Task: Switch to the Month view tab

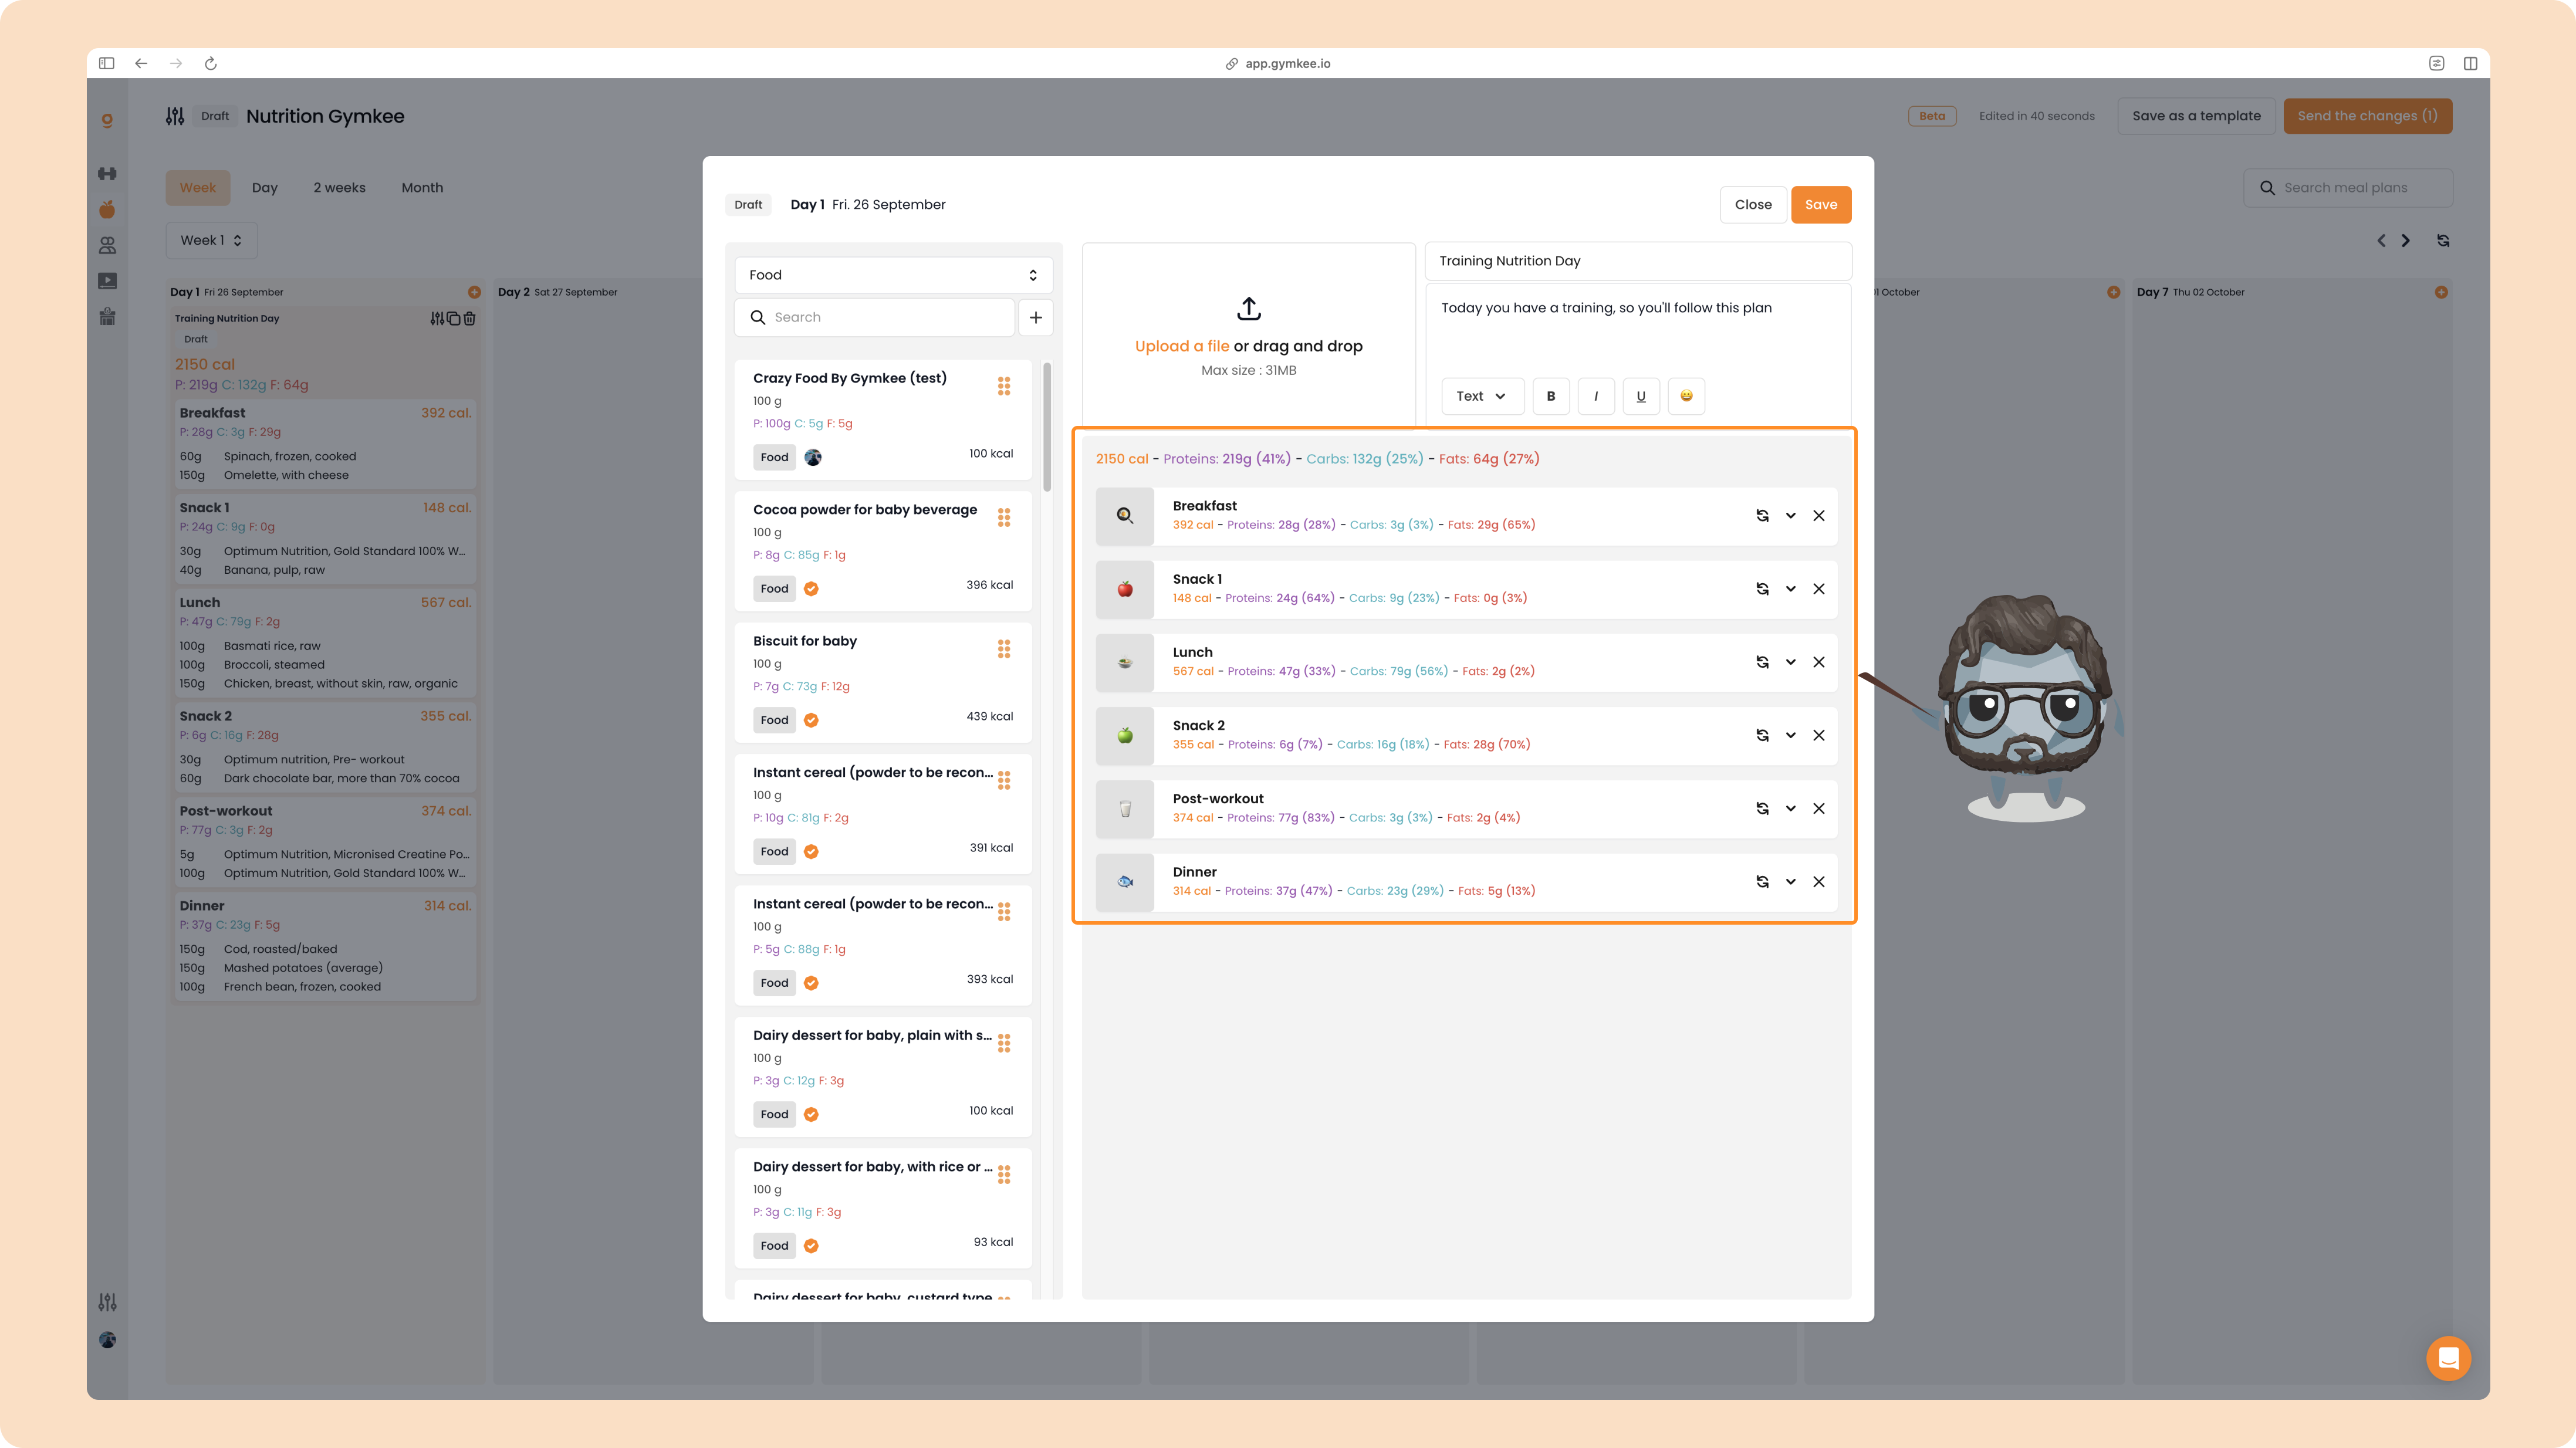Action: tap(422, 188)
